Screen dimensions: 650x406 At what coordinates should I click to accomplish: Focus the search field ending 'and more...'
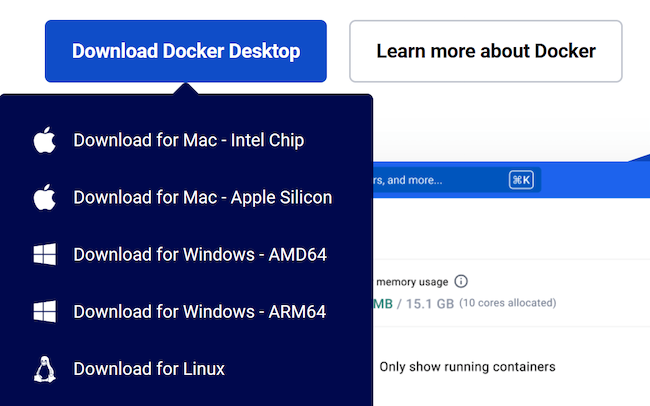[457, 180]
